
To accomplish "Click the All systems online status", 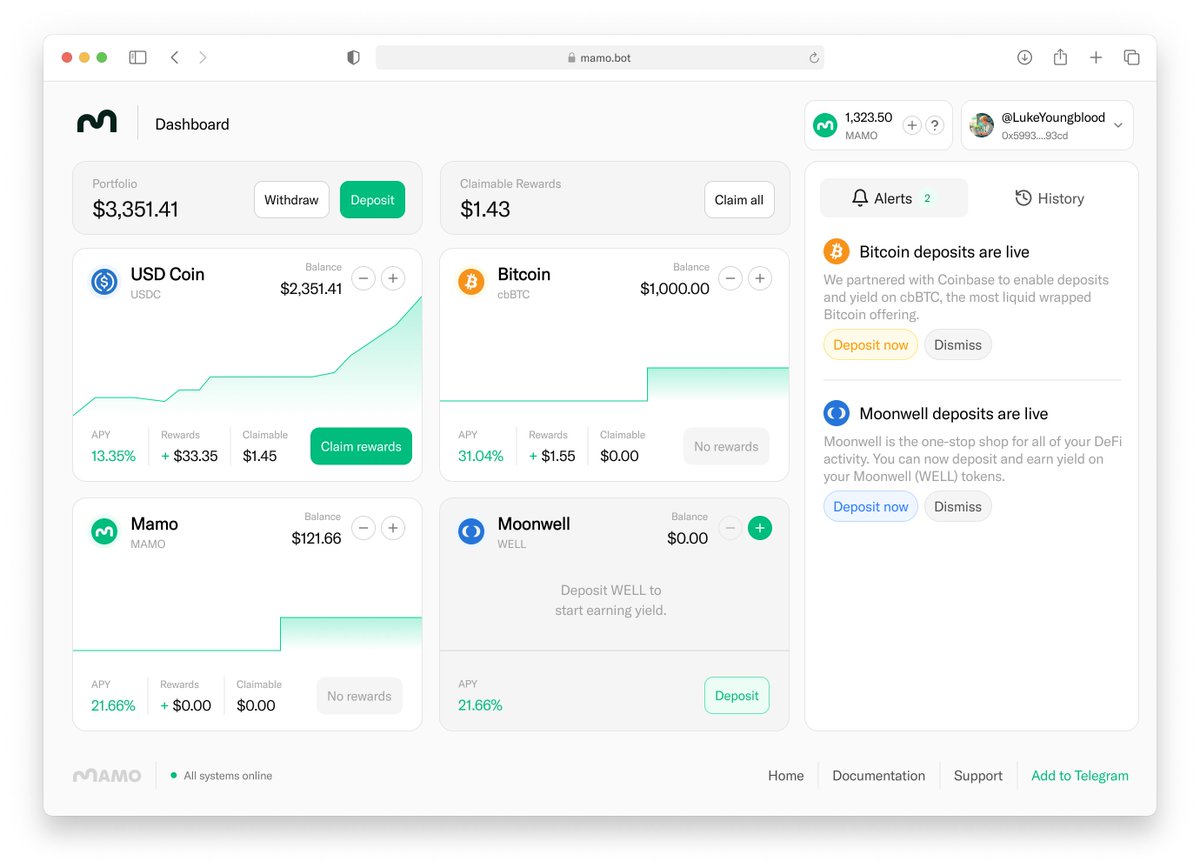I will (x=221, y=776).
